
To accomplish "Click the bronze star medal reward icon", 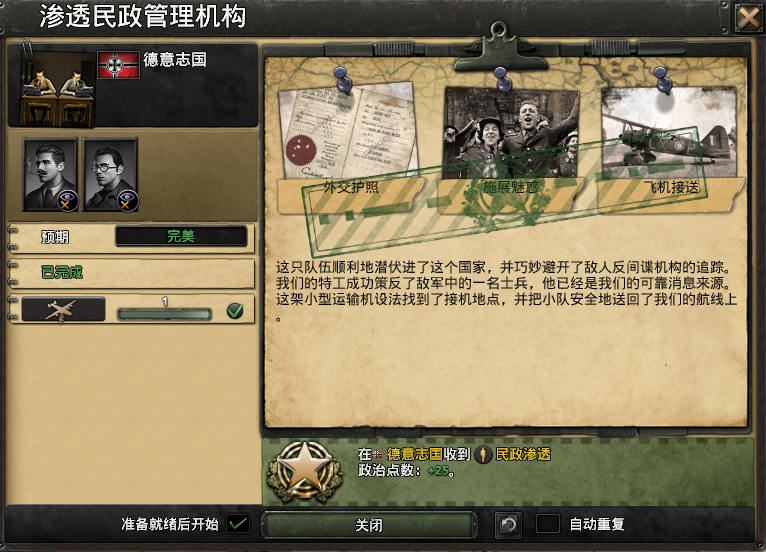I will pyautogui.click(x=306, y=472).
